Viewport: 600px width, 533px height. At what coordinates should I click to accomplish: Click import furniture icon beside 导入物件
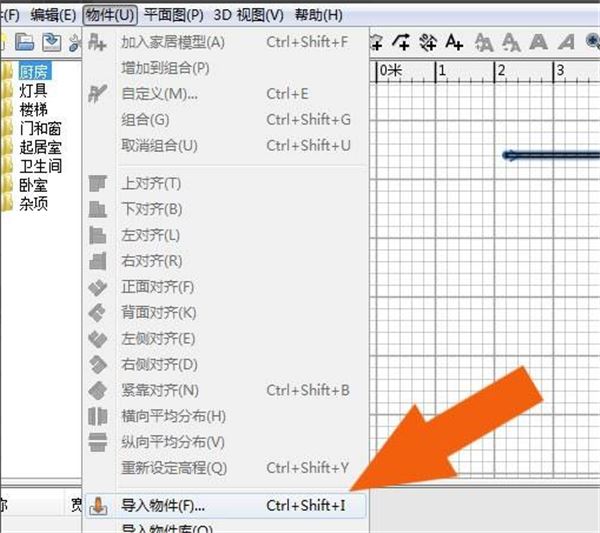(98, 506)
